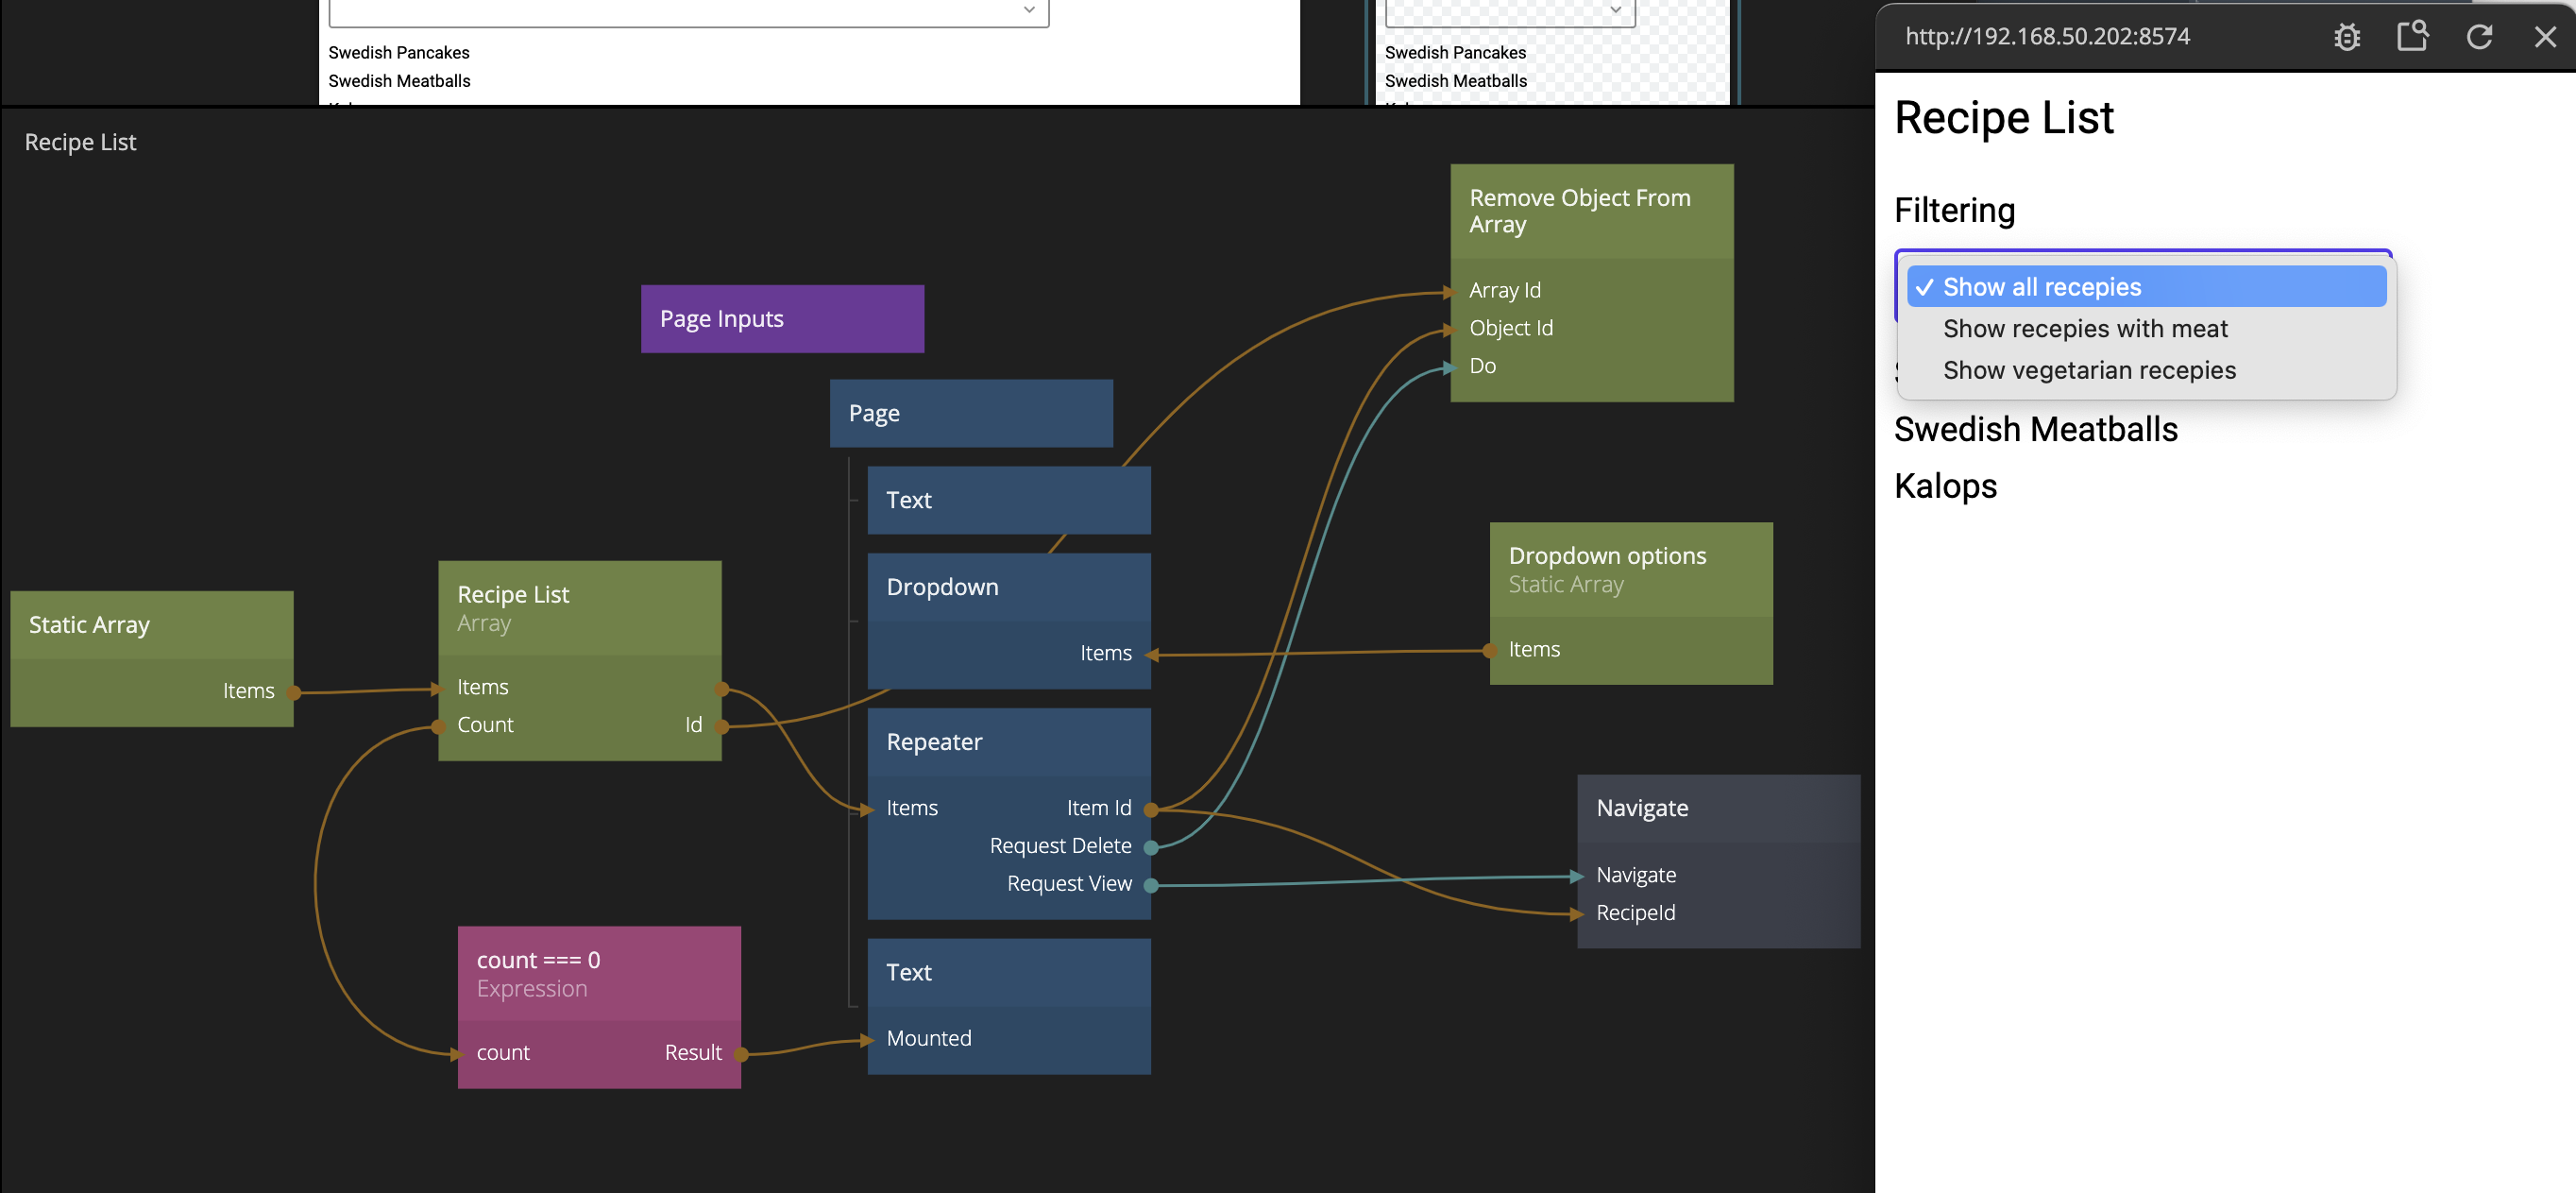The width and height of the screenshot is (2576, 1193).
Task: Close the preview panel
Action: coord(2544,37)
